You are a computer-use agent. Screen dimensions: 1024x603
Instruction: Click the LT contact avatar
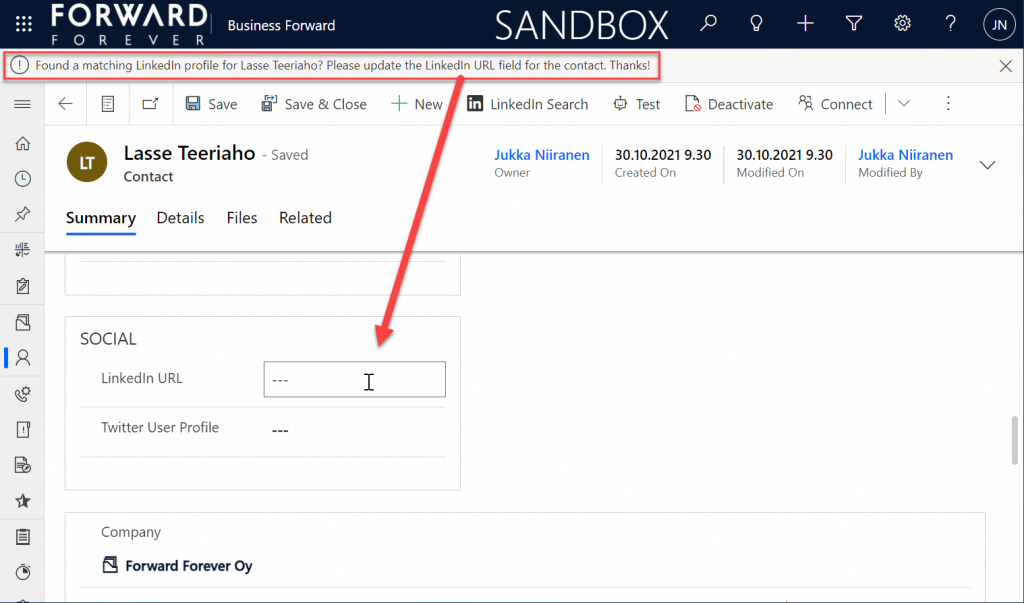click(87, 162)
